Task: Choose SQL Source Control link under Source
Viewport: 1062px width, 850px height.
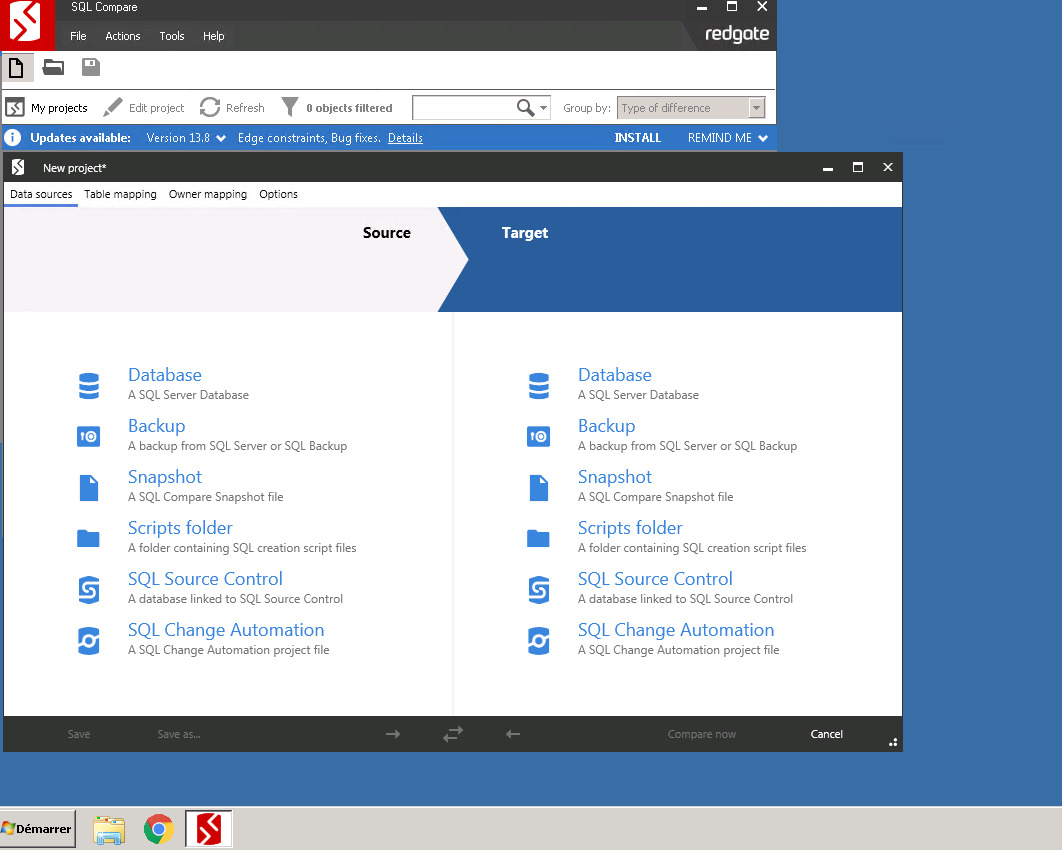Action: click(x=205, y=579)
